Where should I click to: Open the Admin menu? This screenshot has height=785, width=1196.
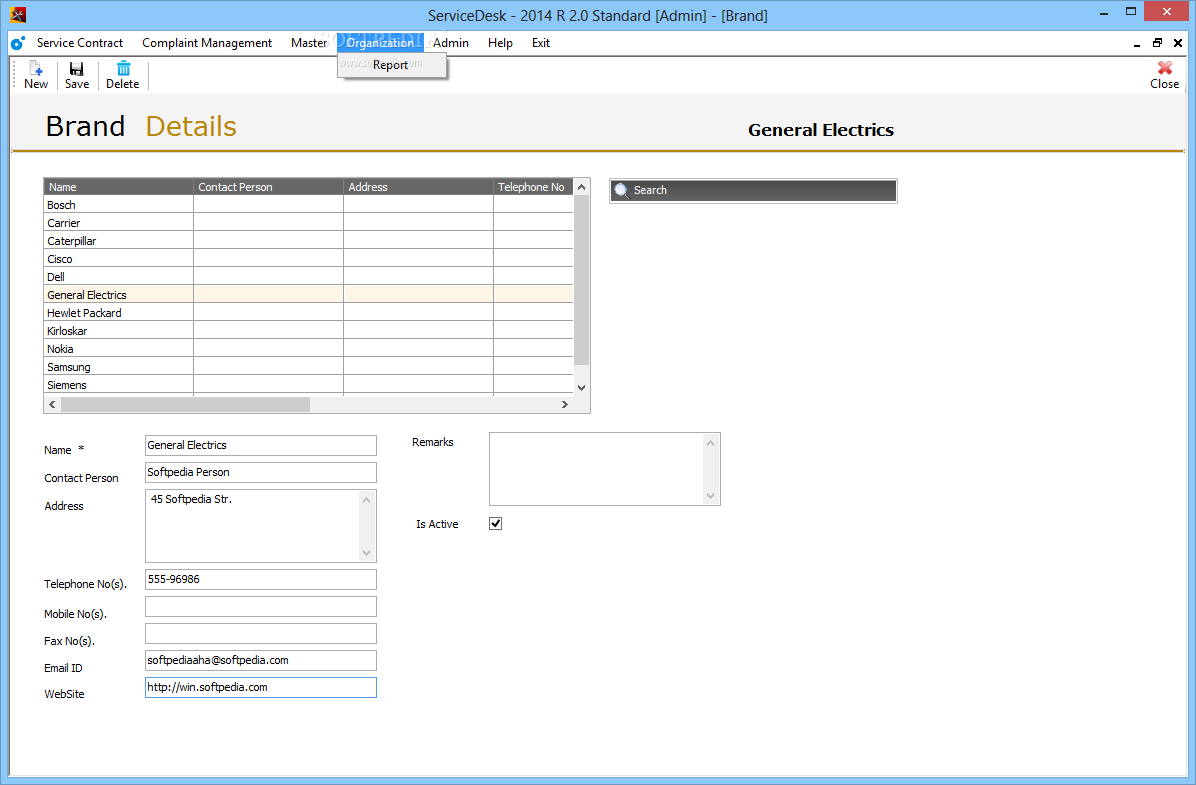tap(451, 43)
